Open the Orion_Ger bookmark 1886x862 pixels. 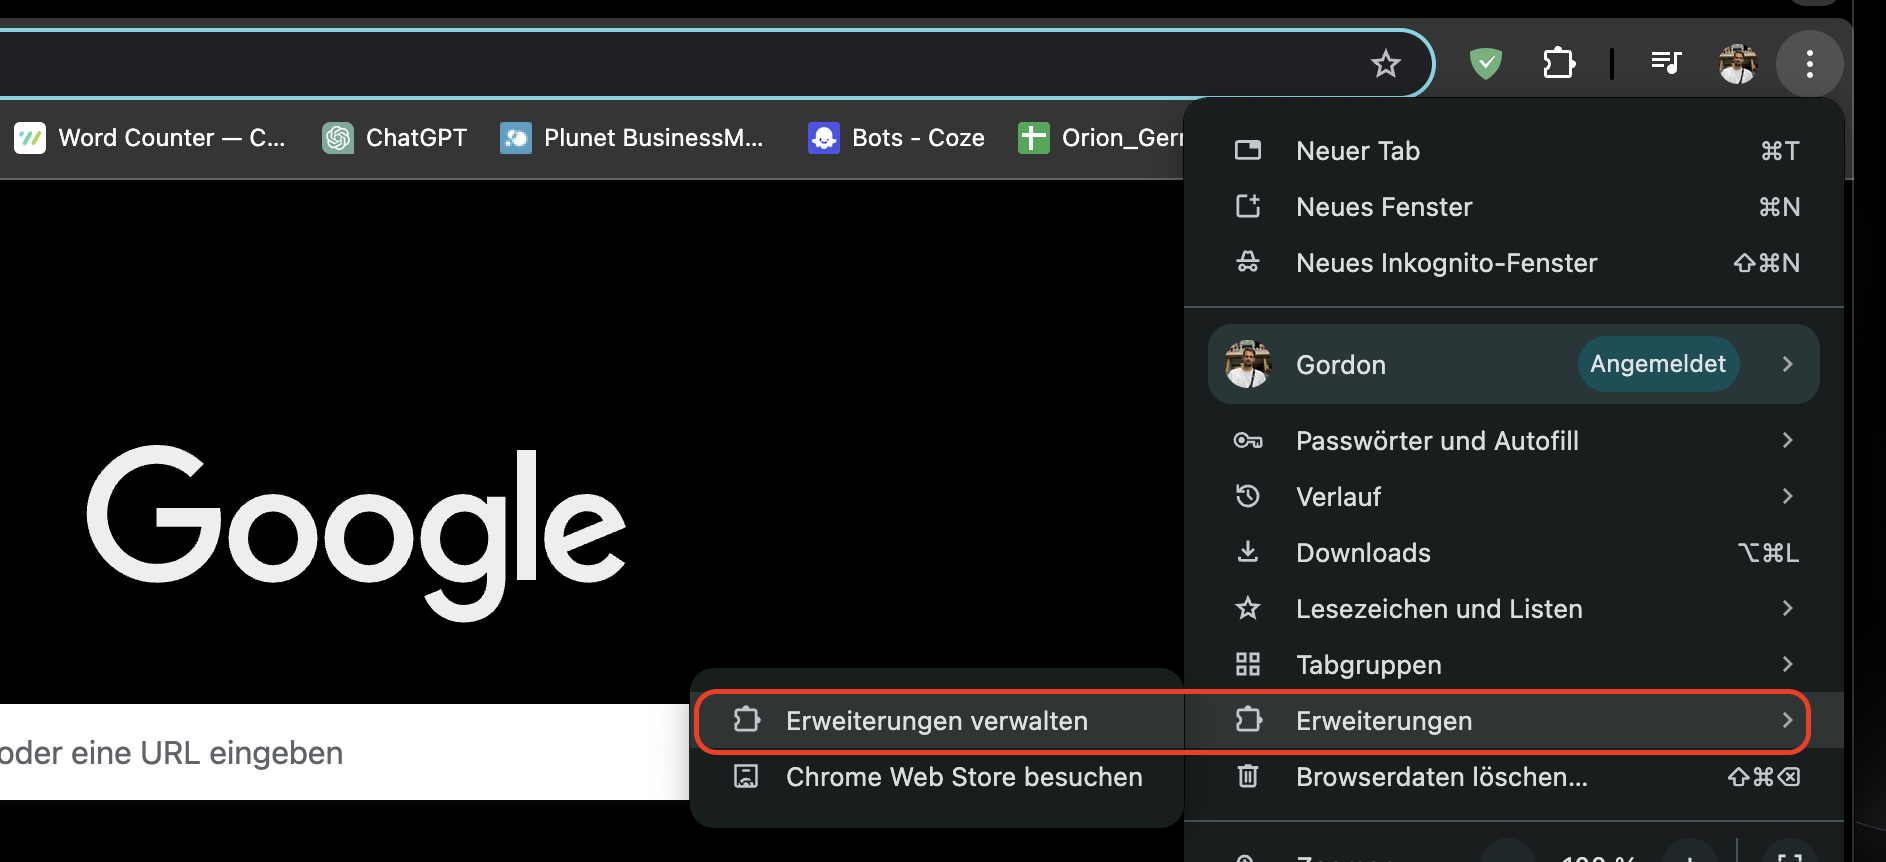pos(1100,138)
